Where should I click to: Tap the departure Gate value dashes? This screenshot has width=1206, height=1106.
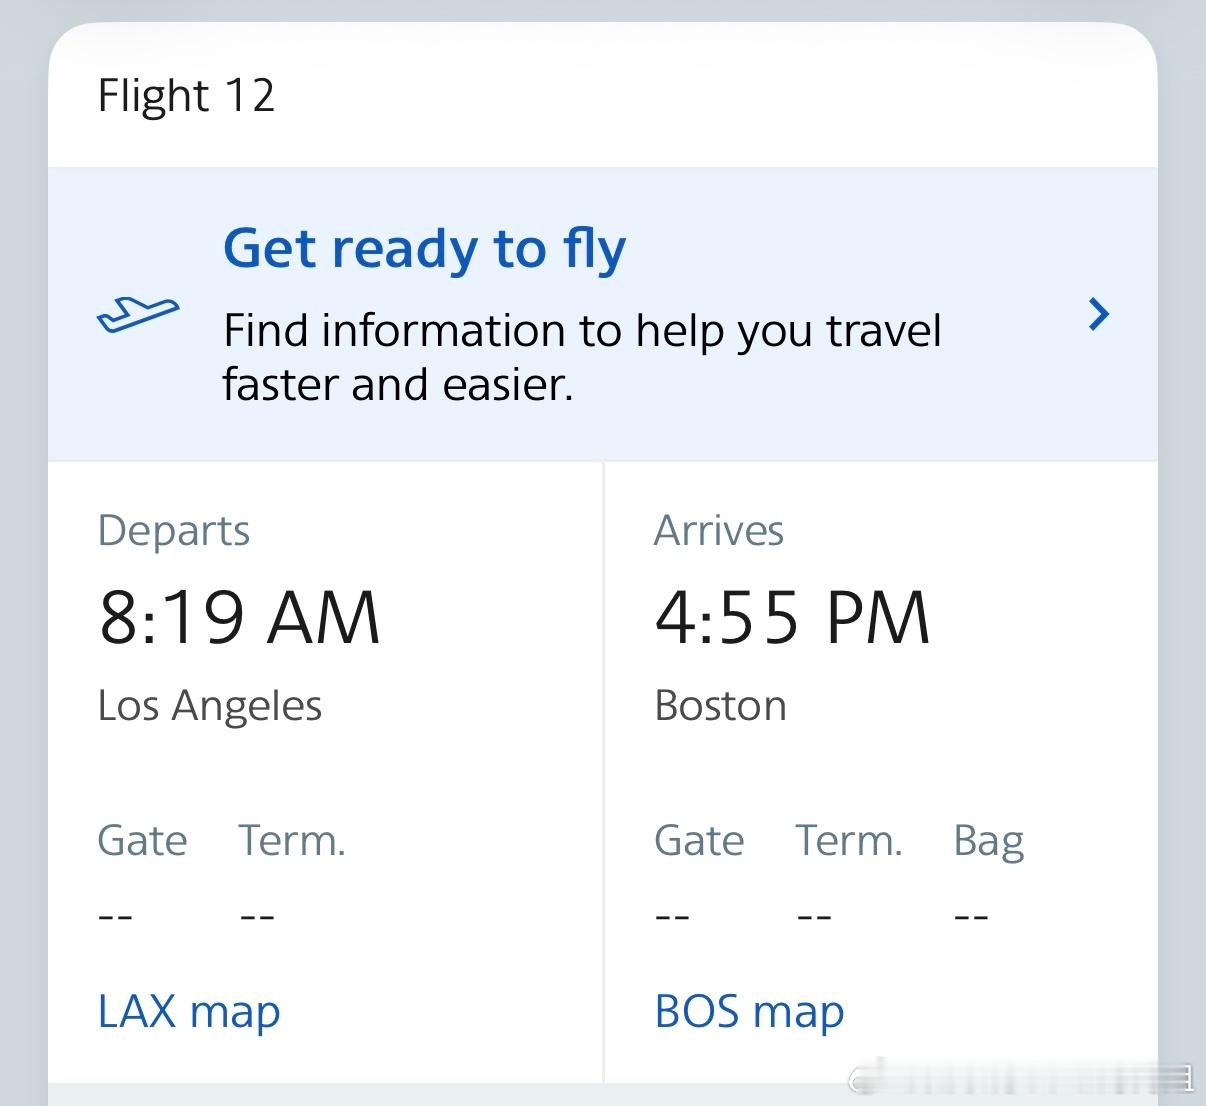(115, 915)
